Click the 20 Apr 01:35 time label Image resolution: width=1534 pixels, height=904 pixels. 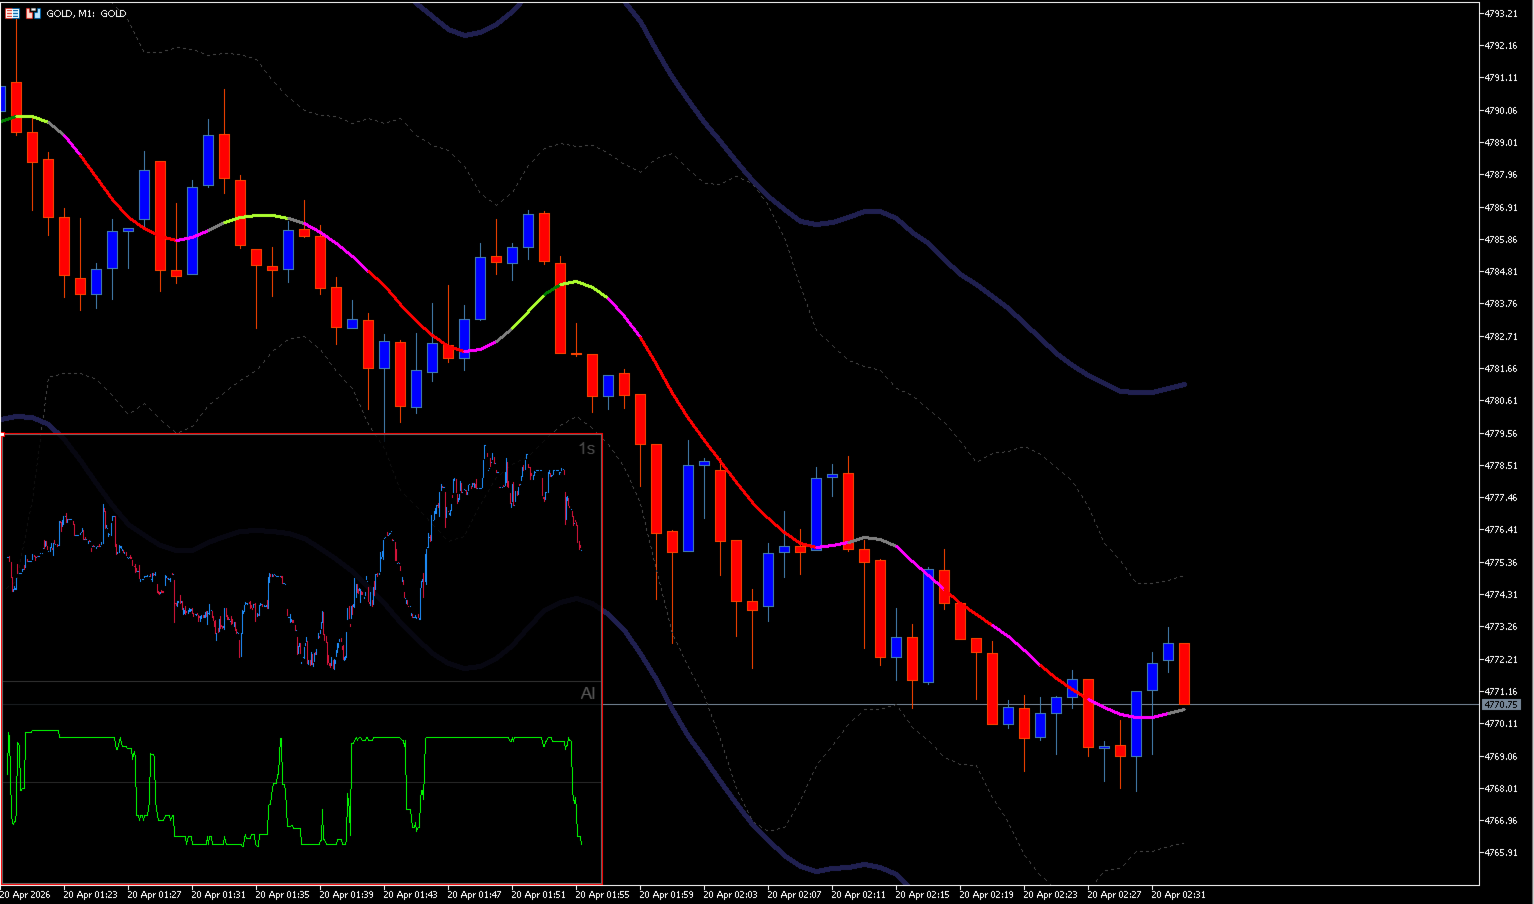coord(282,895)
